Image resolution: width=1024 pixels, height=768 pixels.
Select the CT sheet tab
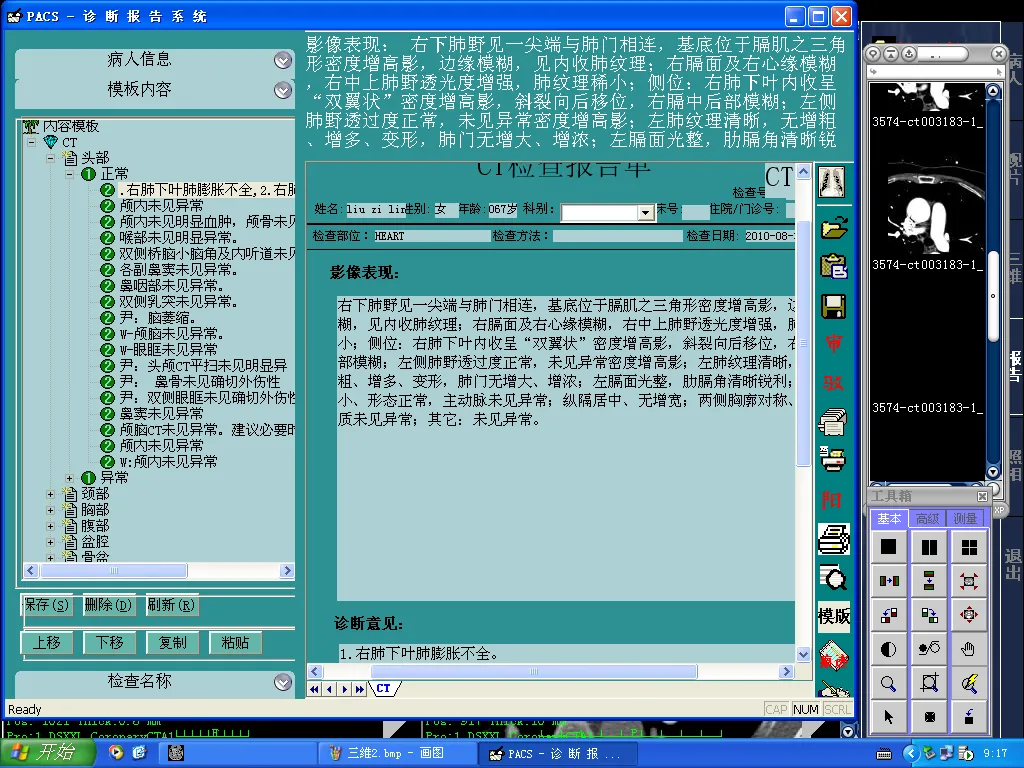pyautogui.click(x=383, y=688)
